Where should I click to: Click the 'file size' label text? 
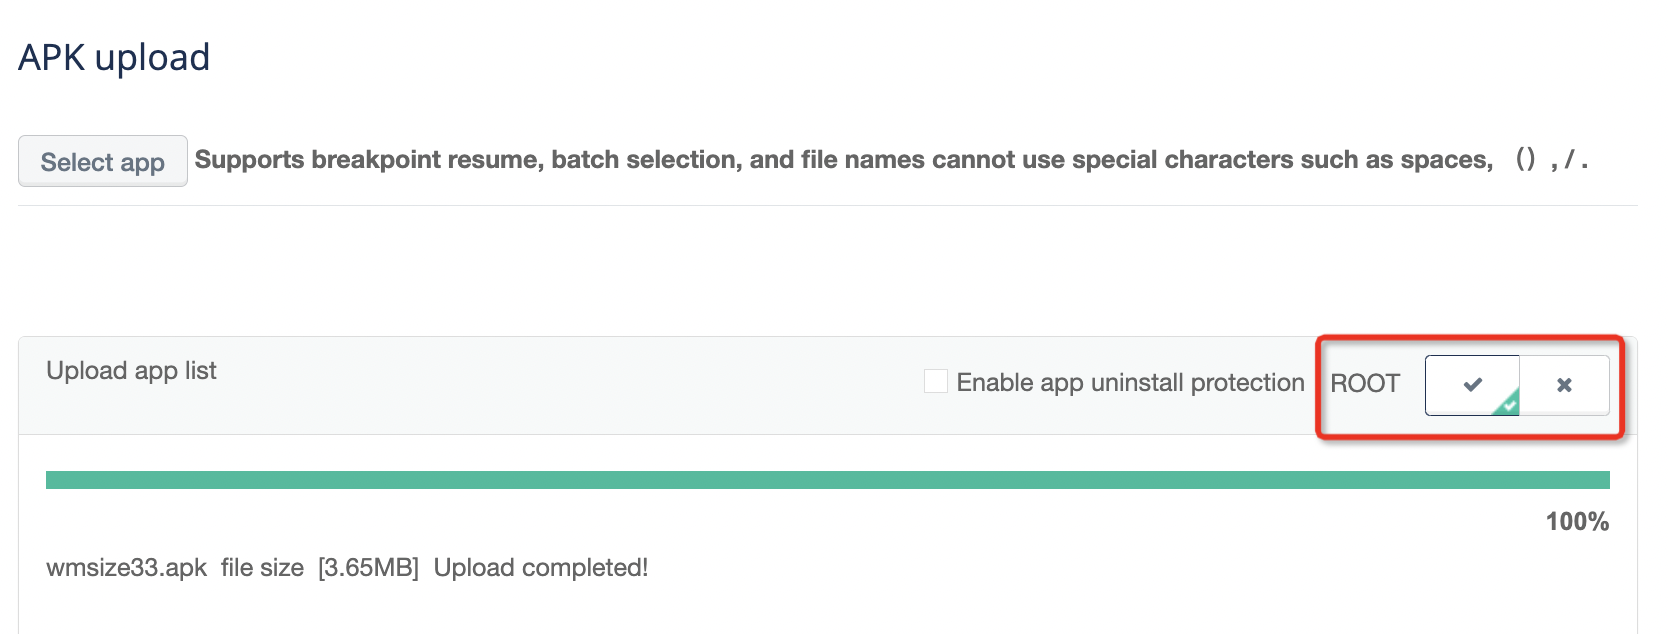tap(262, 568)
